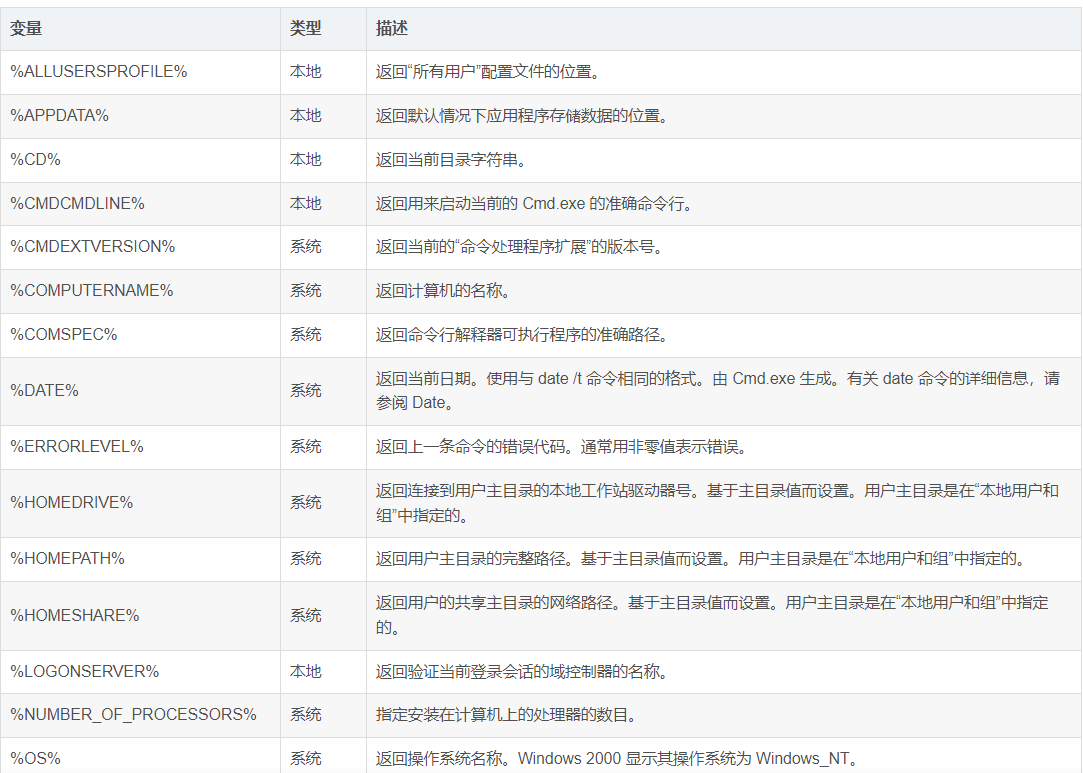The height and width of the screenshot is (773, 1083).
Task: Select the %OS% variable cell
Action: tap(36, 759)
